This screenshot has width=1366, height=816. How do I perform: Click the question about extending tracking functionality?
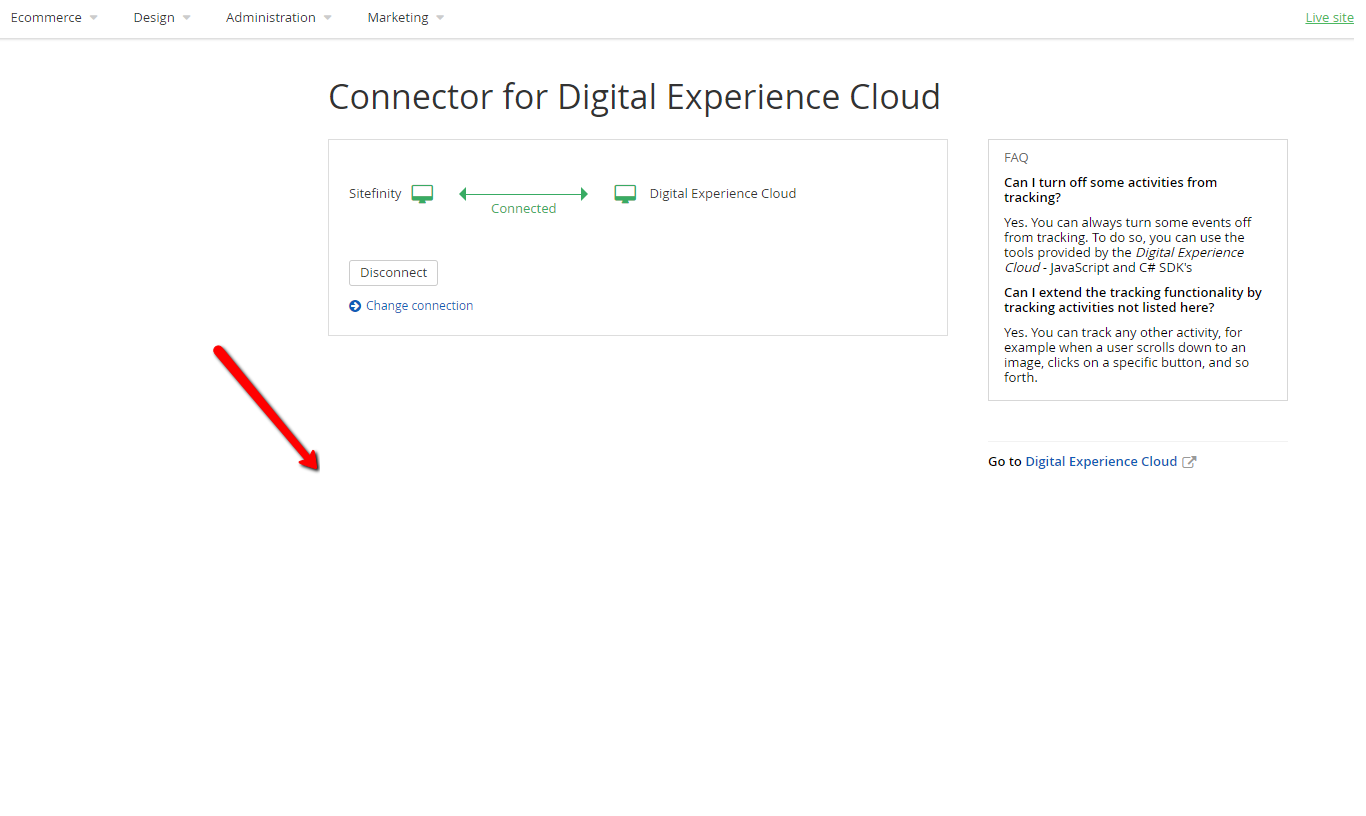coord(1133,300)
